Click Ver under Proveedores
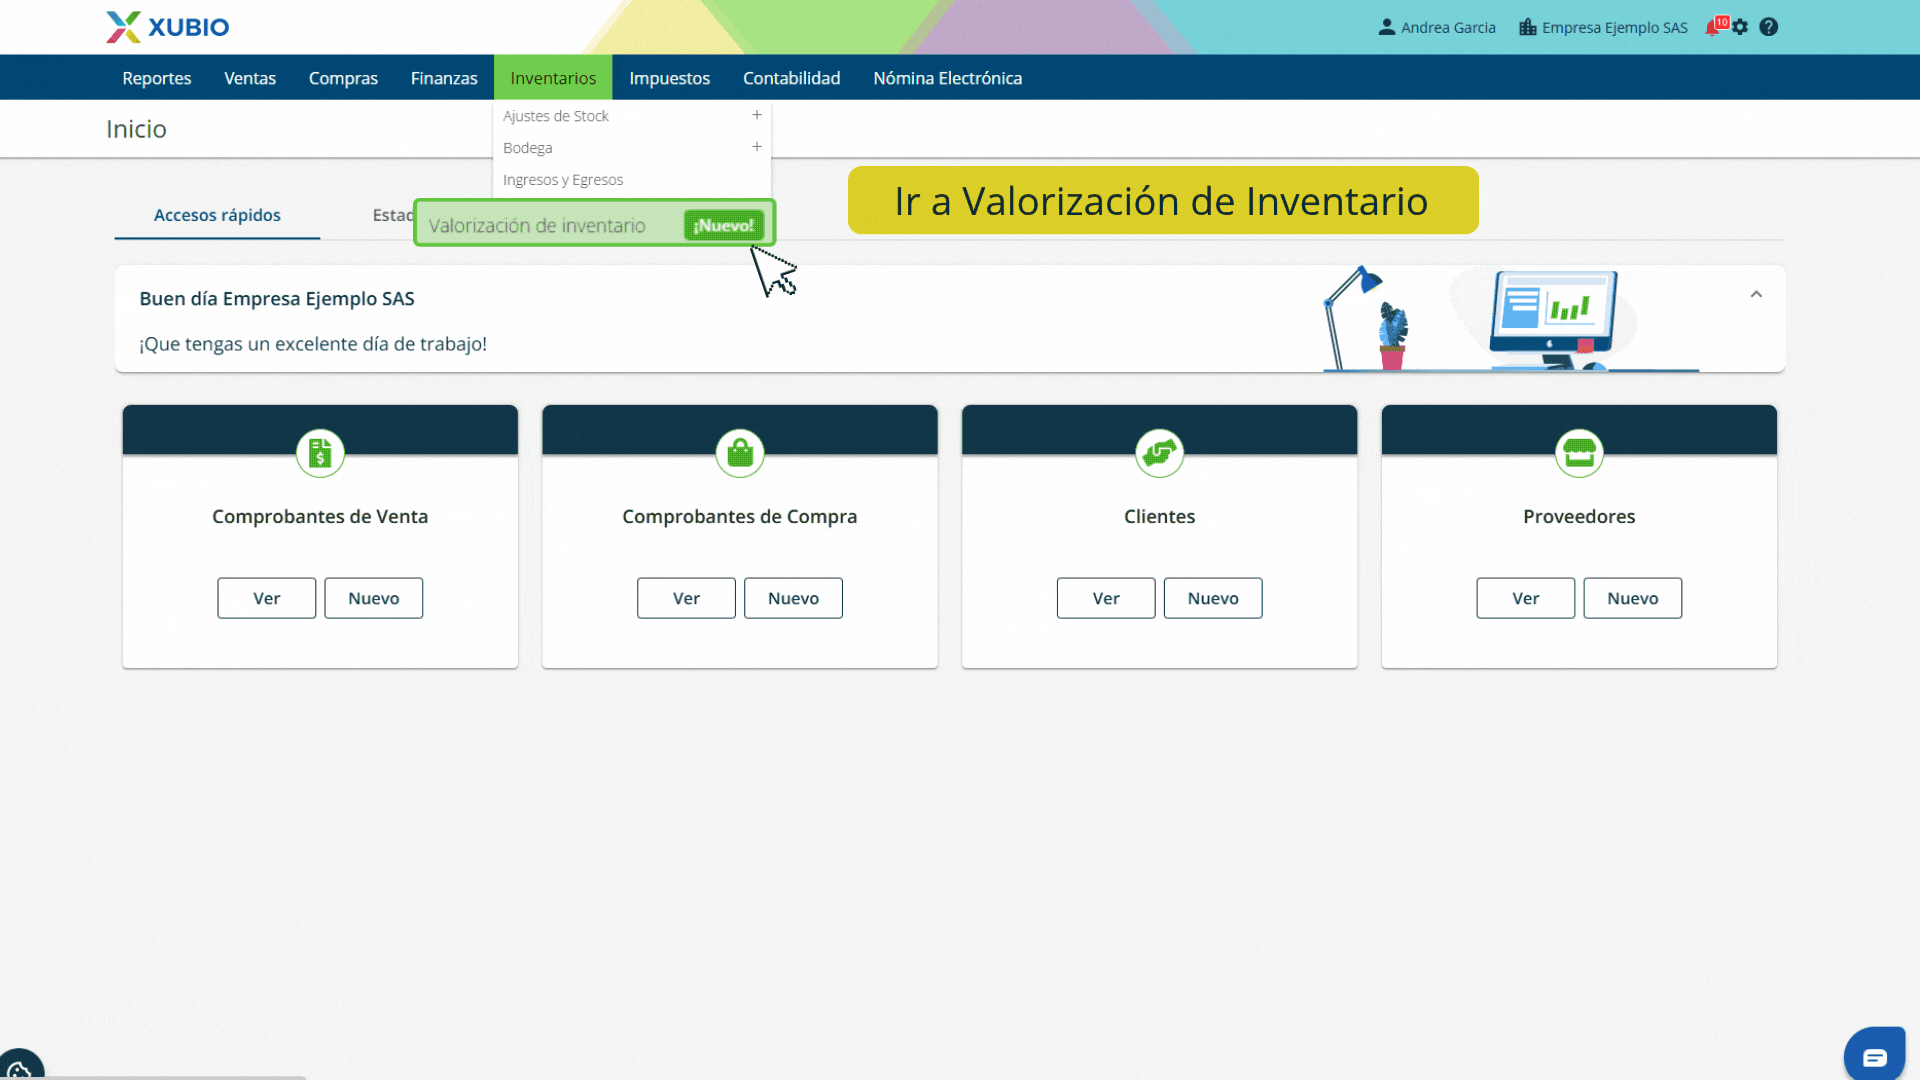The height and width of the screenshot is (1080, 1920). pos(1525,598)
